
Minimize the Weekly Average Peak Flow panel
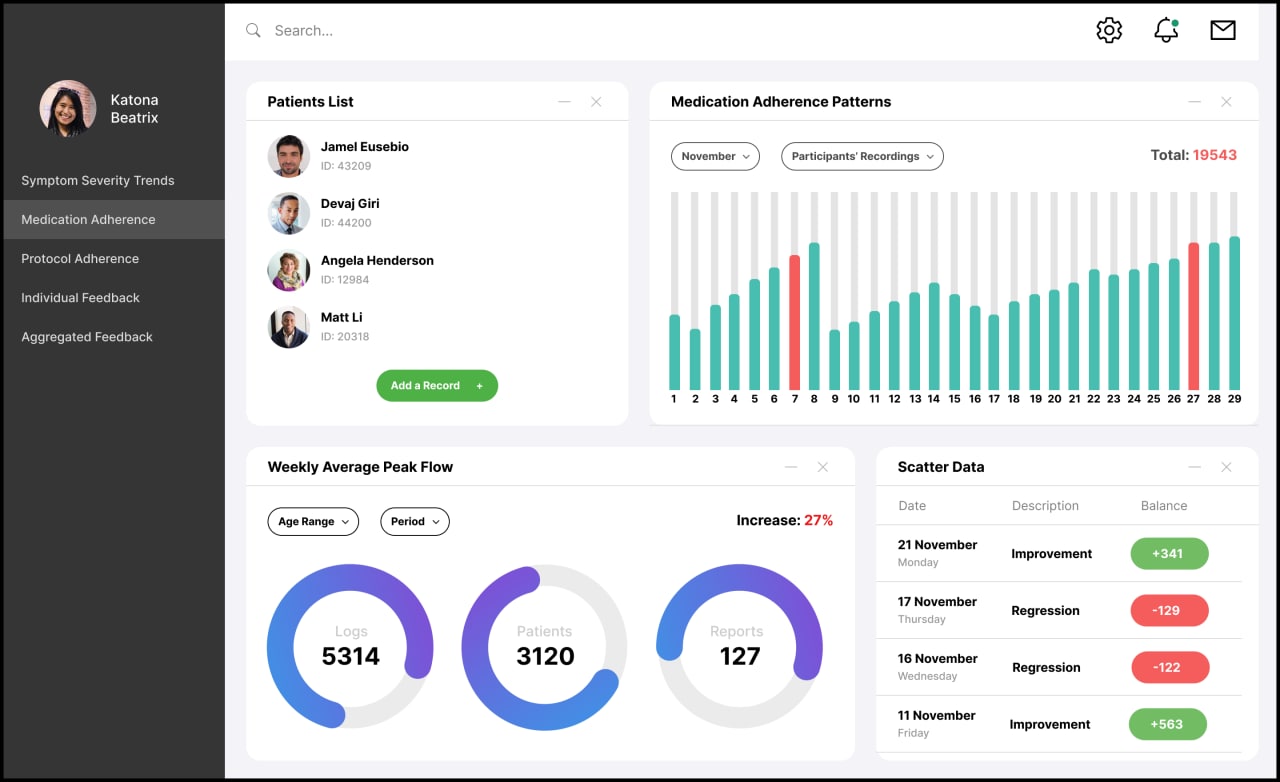(791, 467)
